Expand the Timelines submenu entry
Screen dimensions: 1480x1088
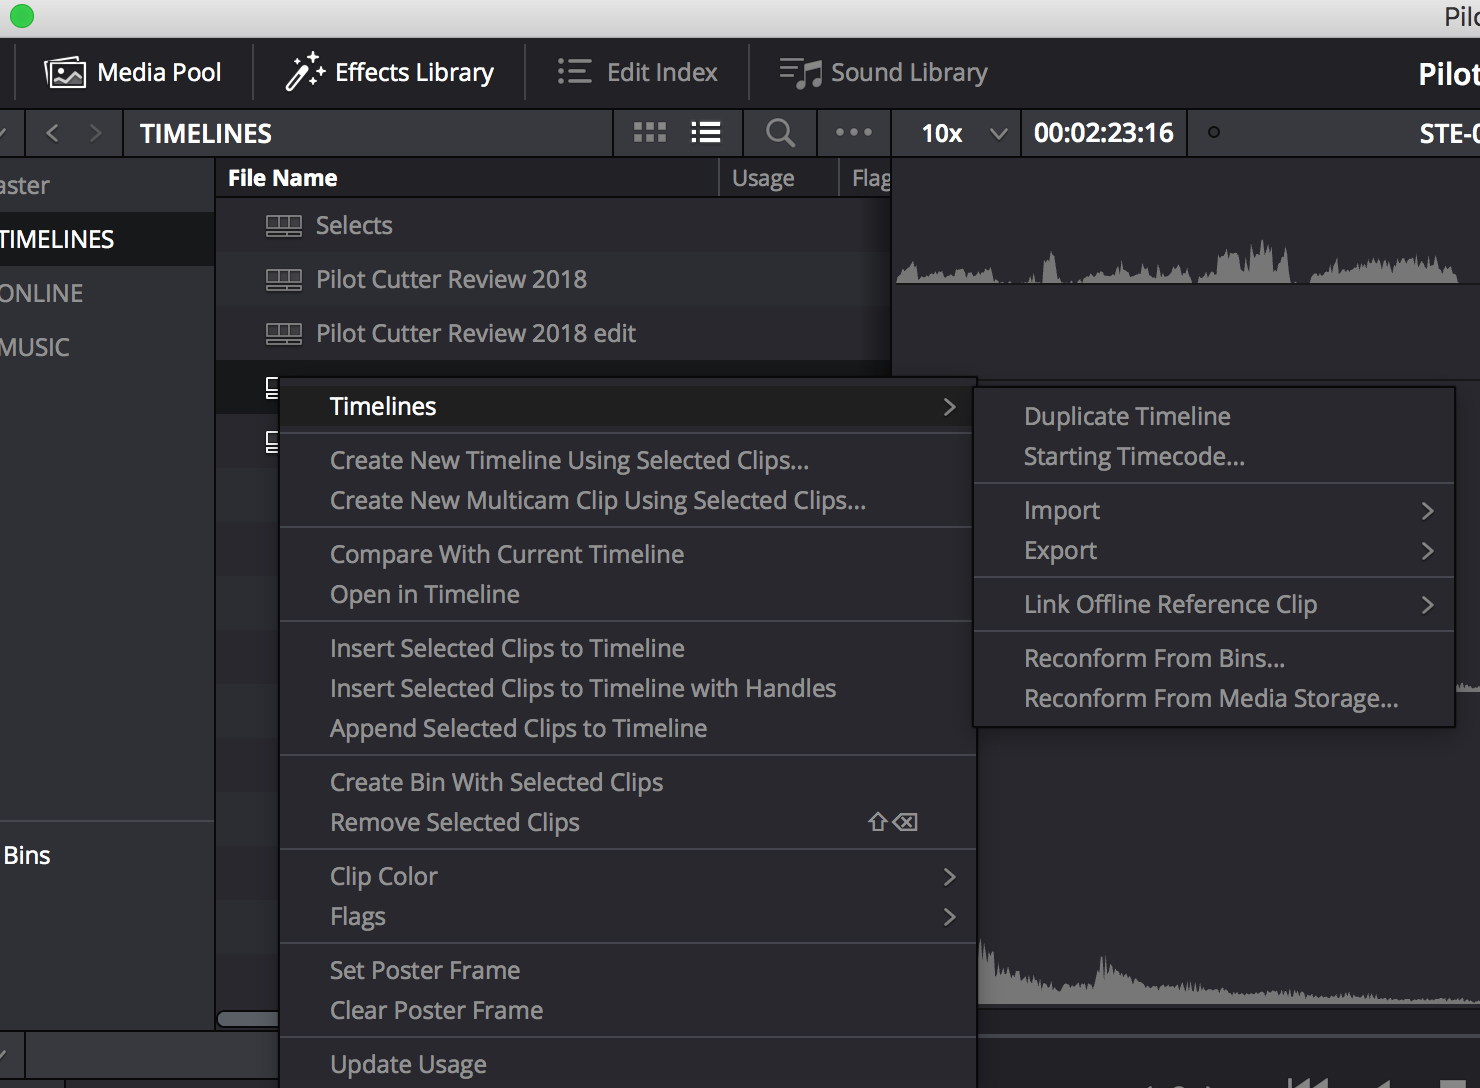tap(627, 406)
